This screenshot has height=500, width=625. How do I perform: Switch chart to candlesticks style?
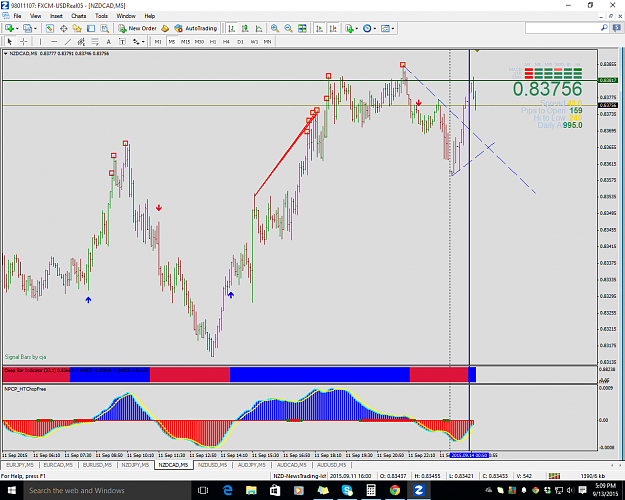click(x=245, y=28)
